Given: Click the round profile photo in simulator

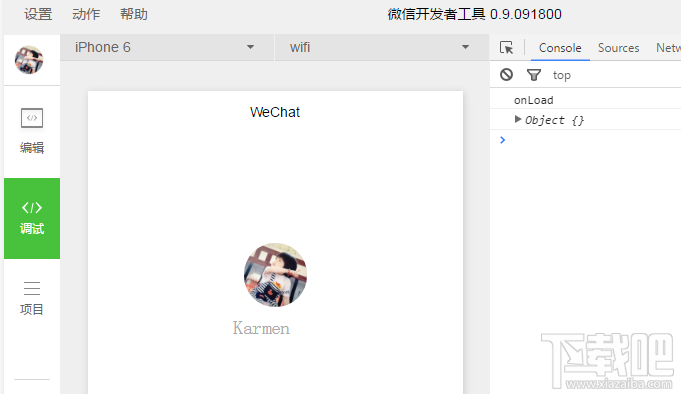Looking at the screenshot, I should [x=275, y=275].
